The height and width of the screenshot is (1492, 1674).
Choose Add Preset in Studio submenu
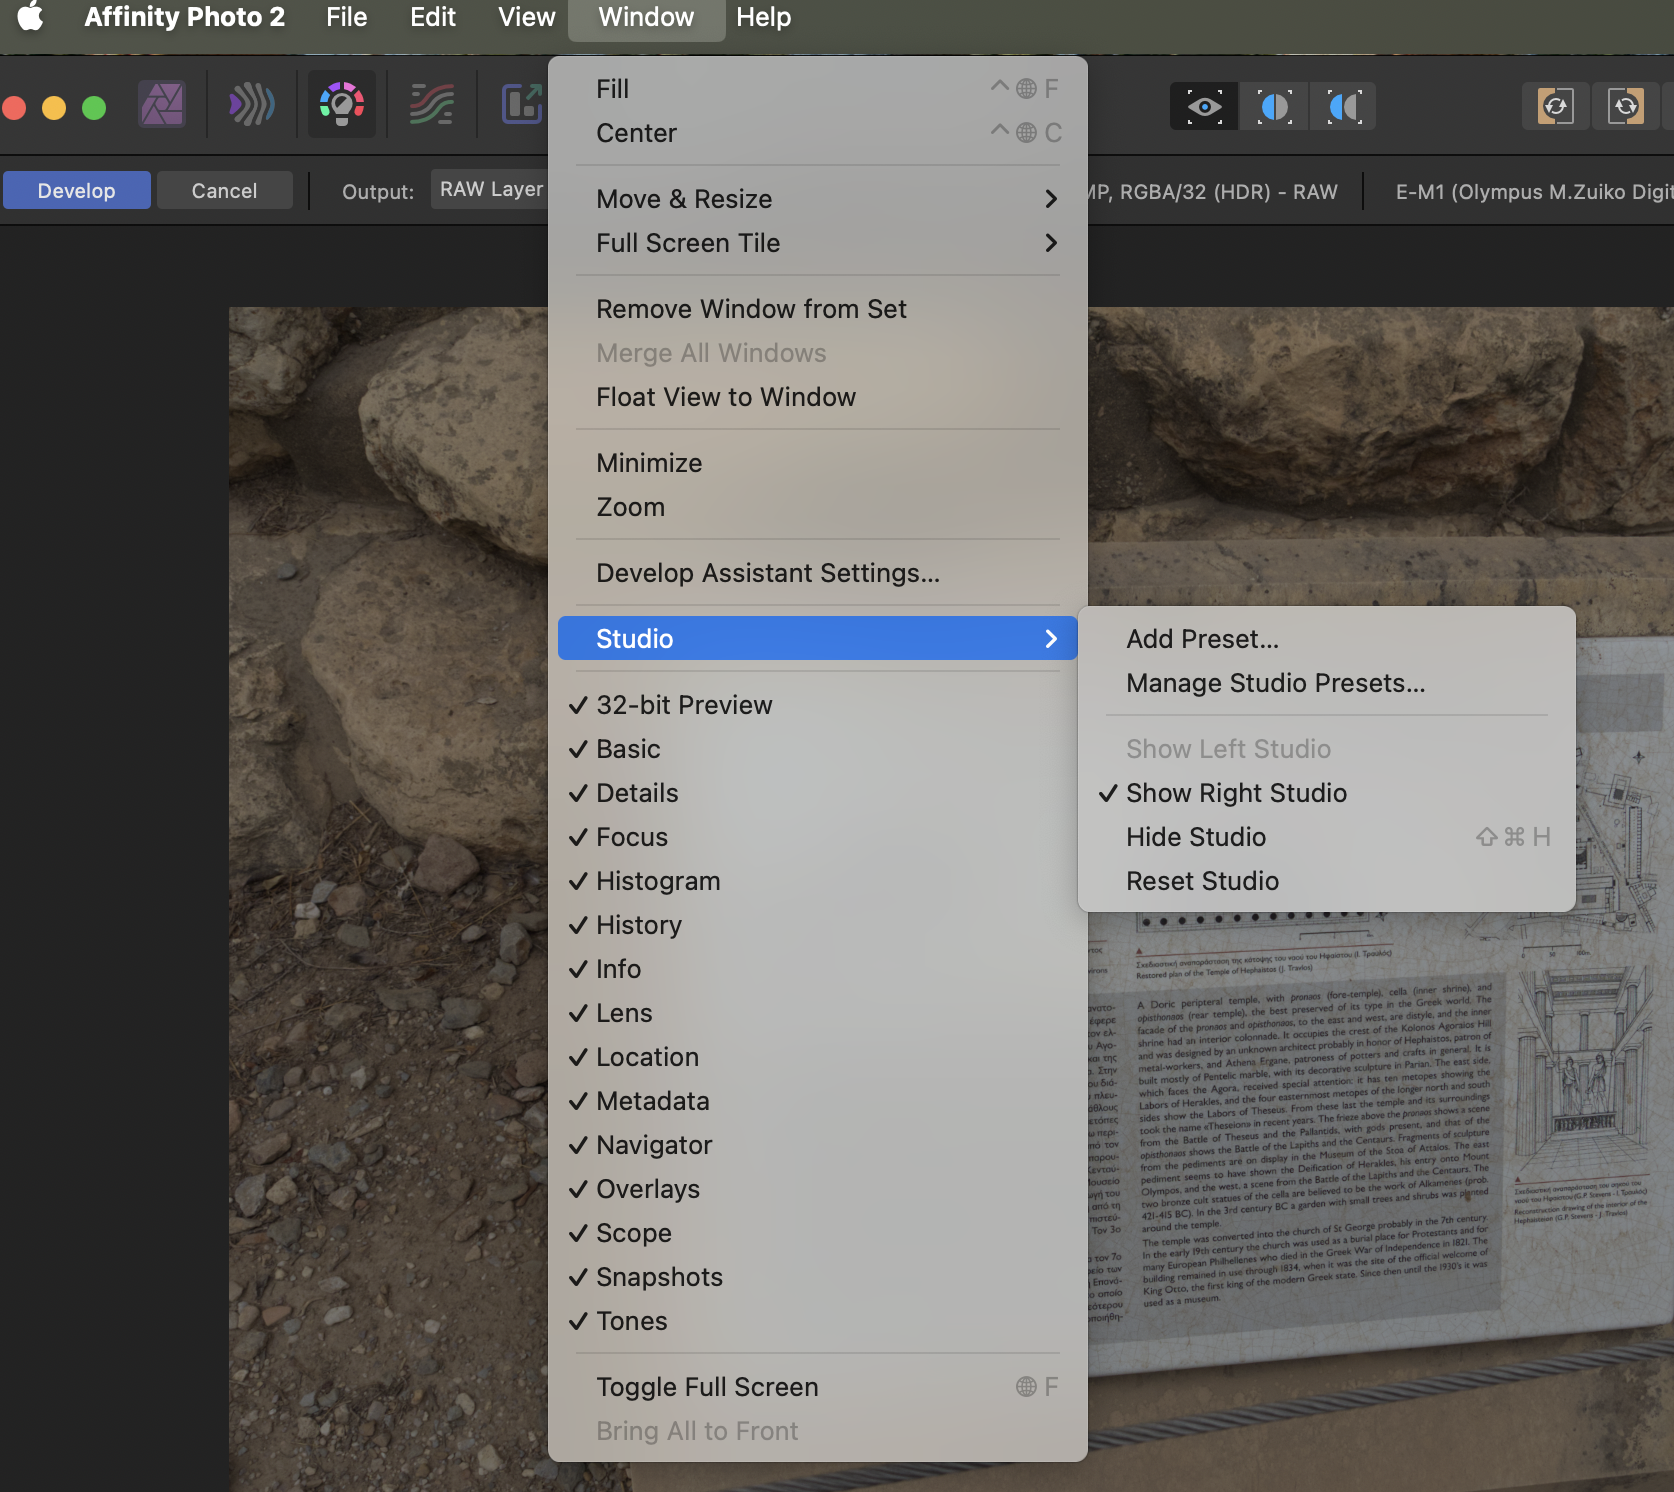click(1326, 639)
